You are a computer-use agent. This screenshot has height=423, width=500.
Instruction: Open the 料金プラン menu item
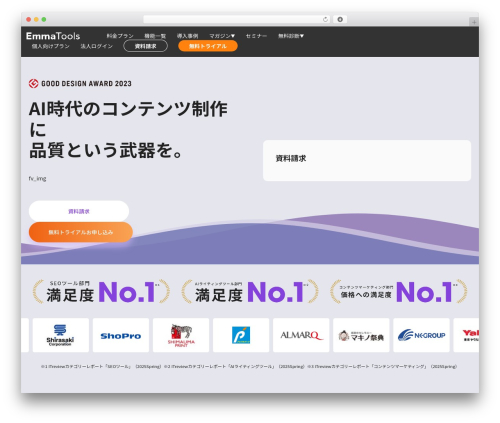tap(120, 36)
